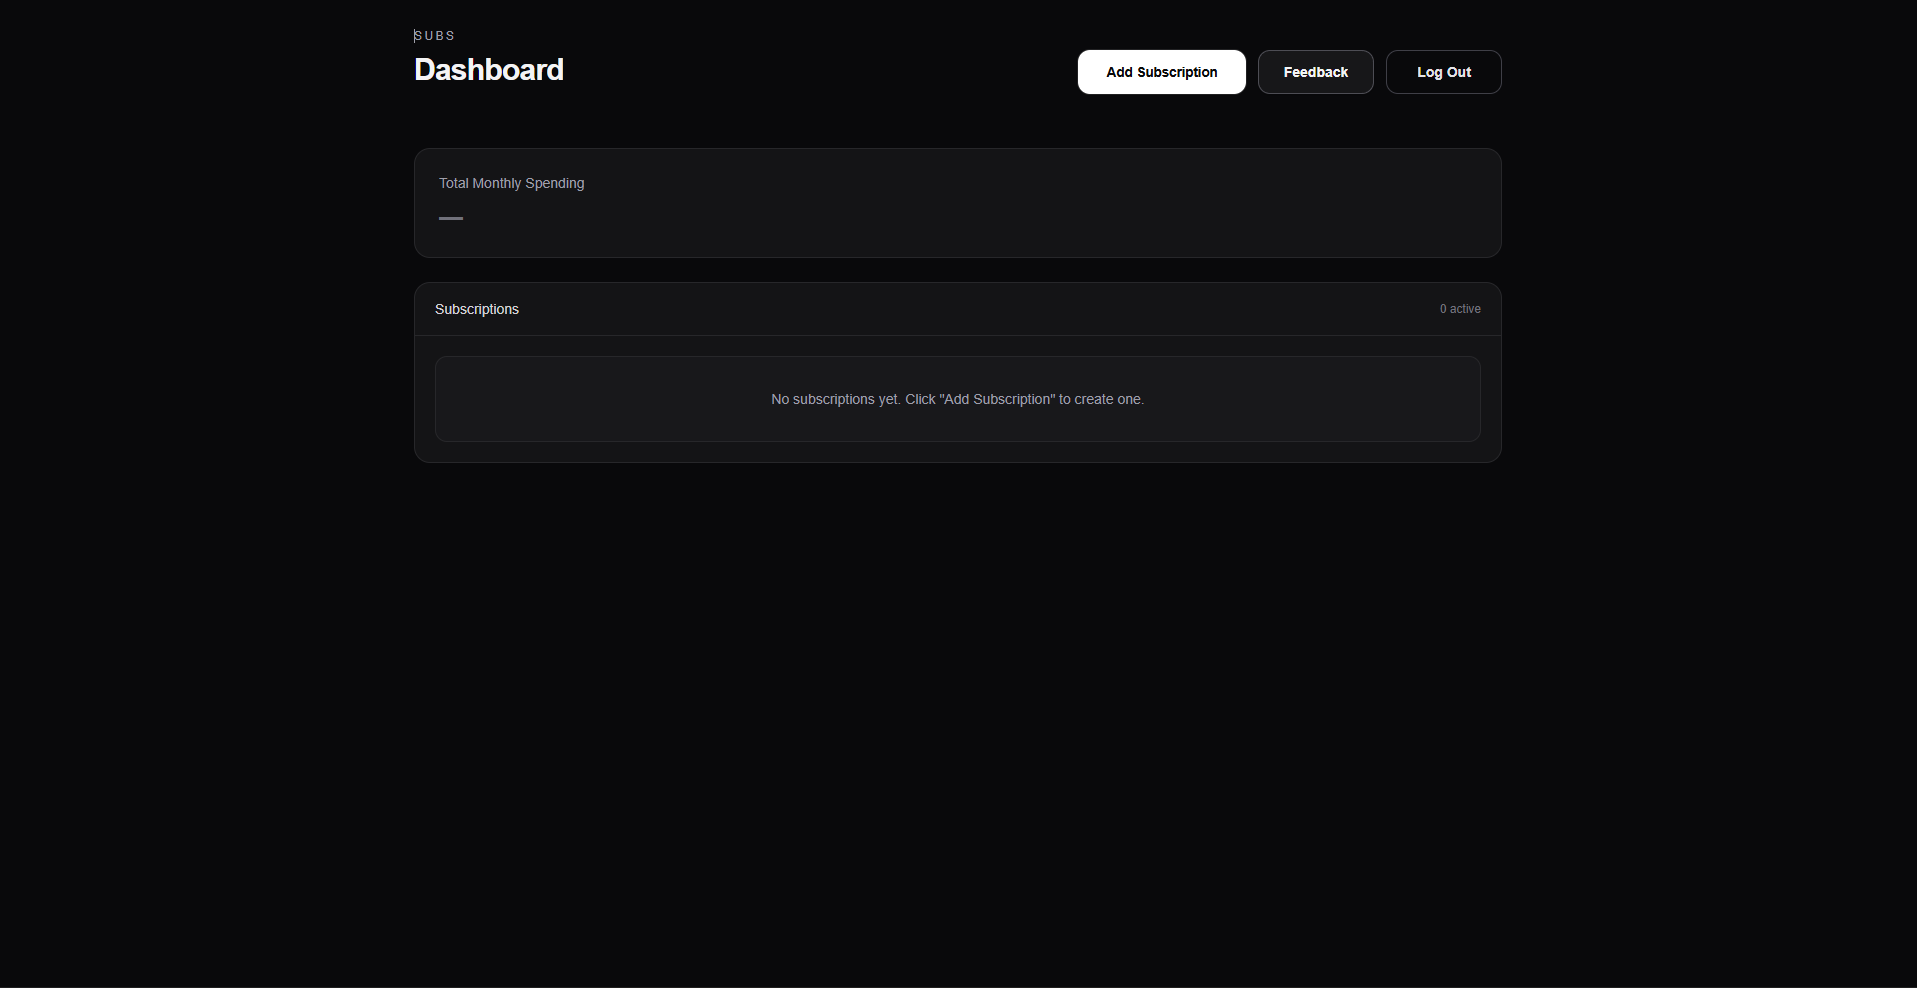The width and height of the screenshot is (1917, 988).
Task: Open the Feedback form
Action: (1315, 72)
